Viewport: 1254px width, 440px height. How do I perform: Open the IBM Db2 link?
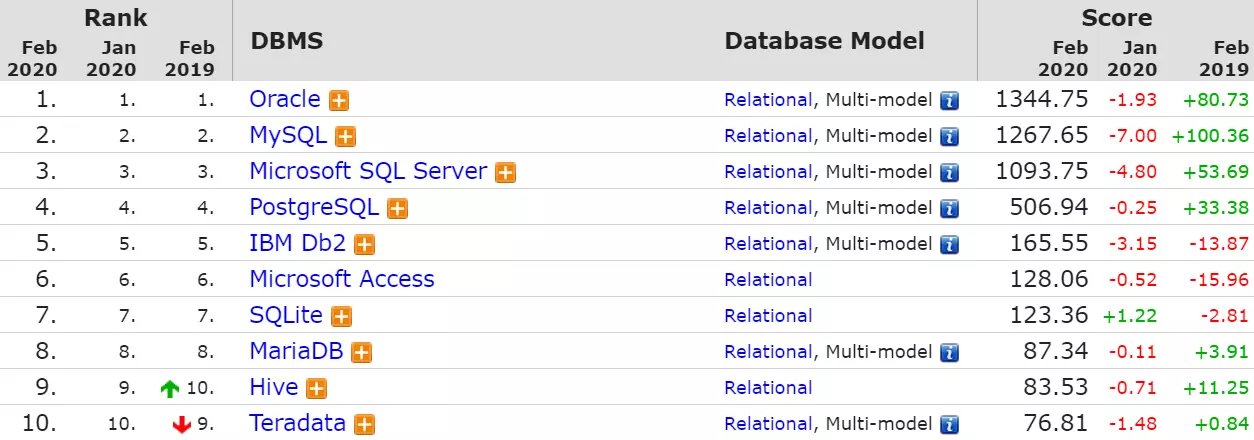click(299, 244)
